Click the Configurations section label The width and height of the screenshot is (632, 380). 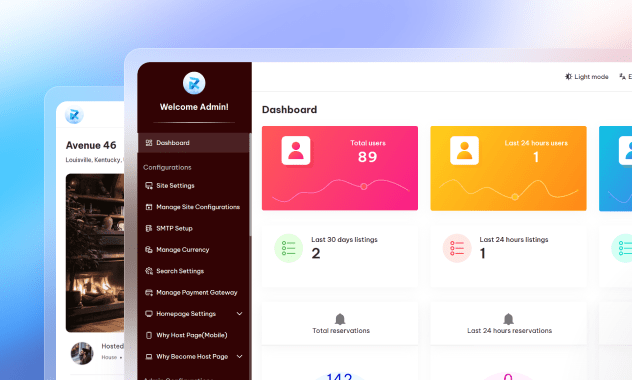click(x=167, y=167)
